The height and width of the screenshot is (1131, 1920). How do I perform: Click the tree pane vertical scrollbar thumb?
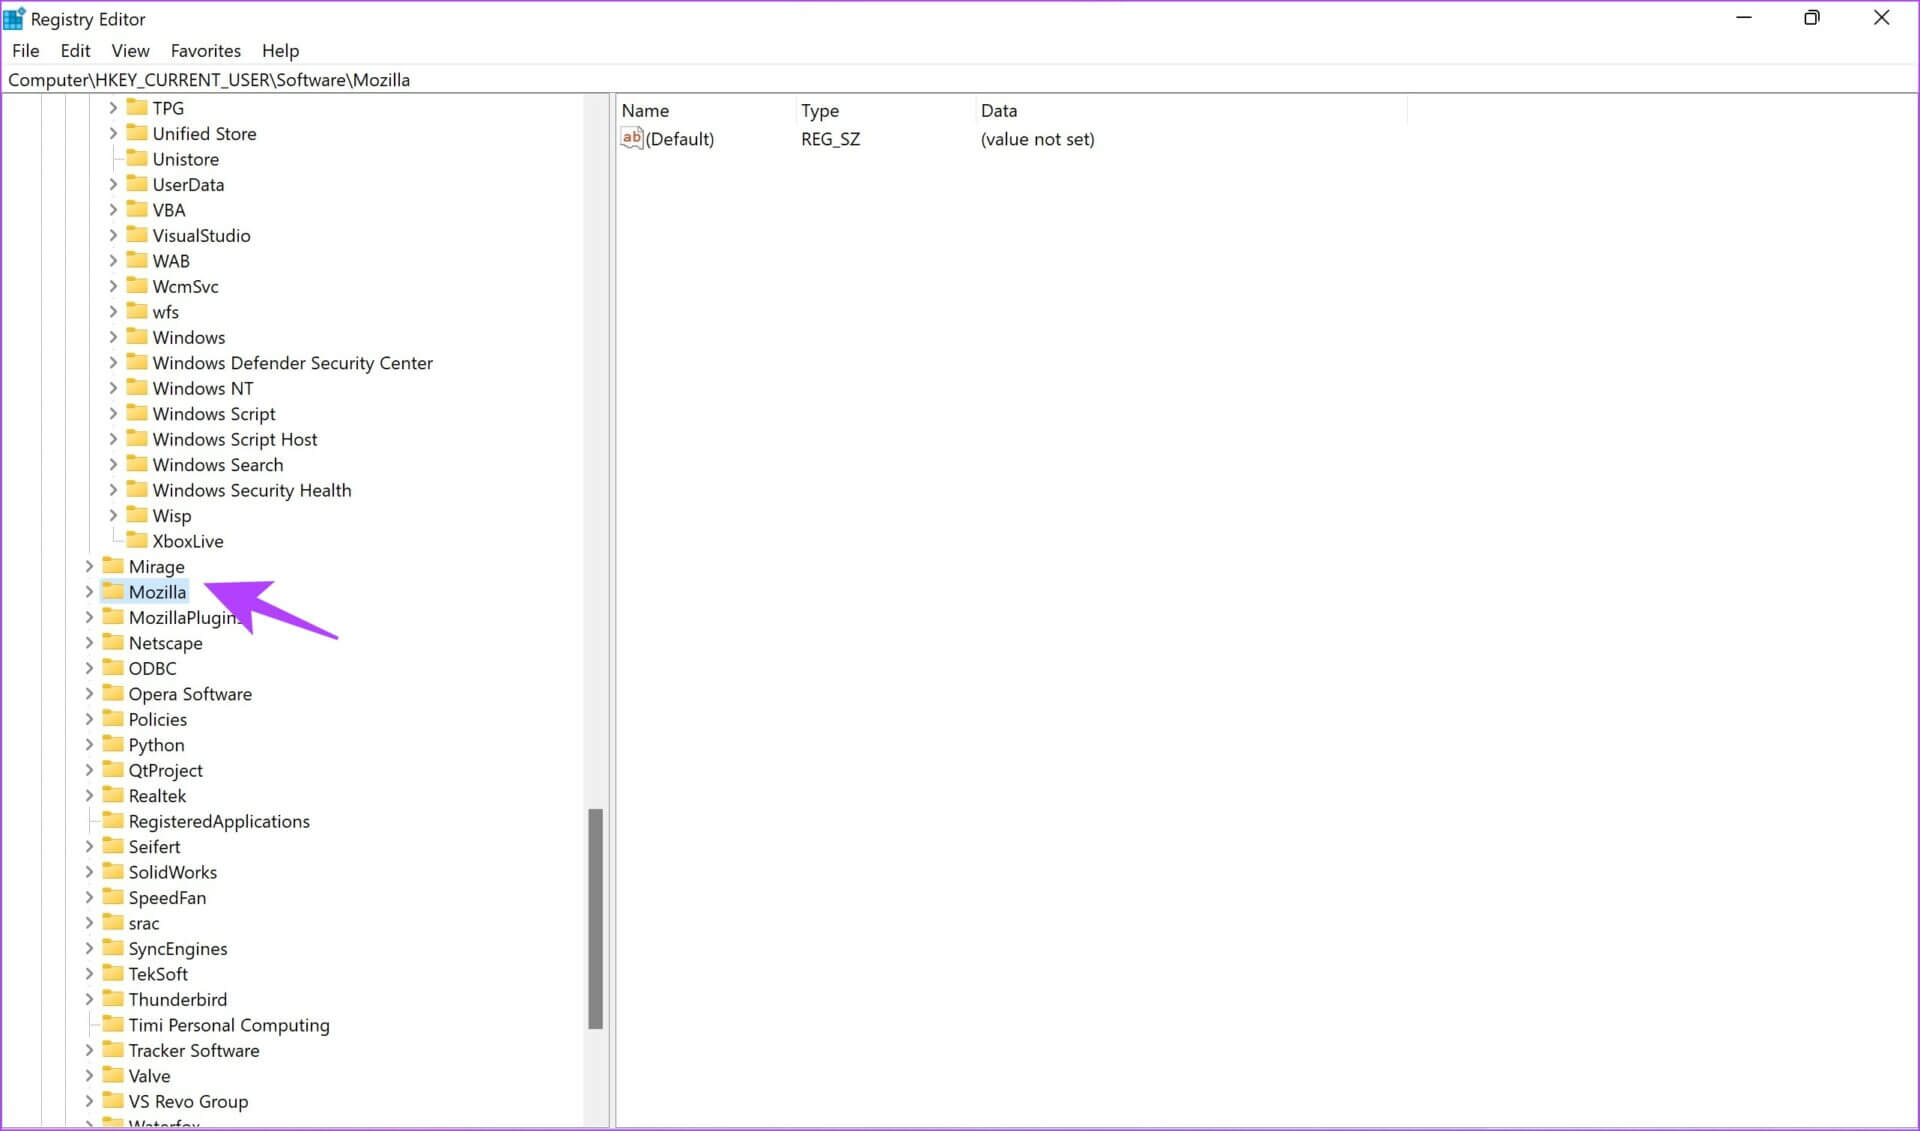click(x=596, y=918)
